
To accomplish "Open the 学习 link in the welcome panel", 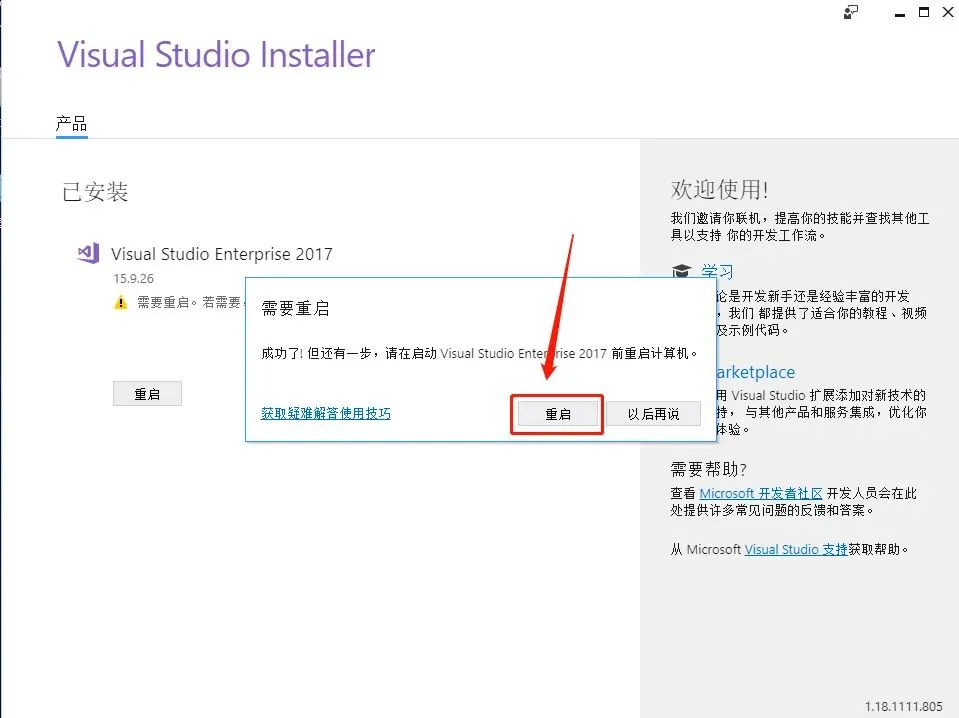I will pos(717,271).
